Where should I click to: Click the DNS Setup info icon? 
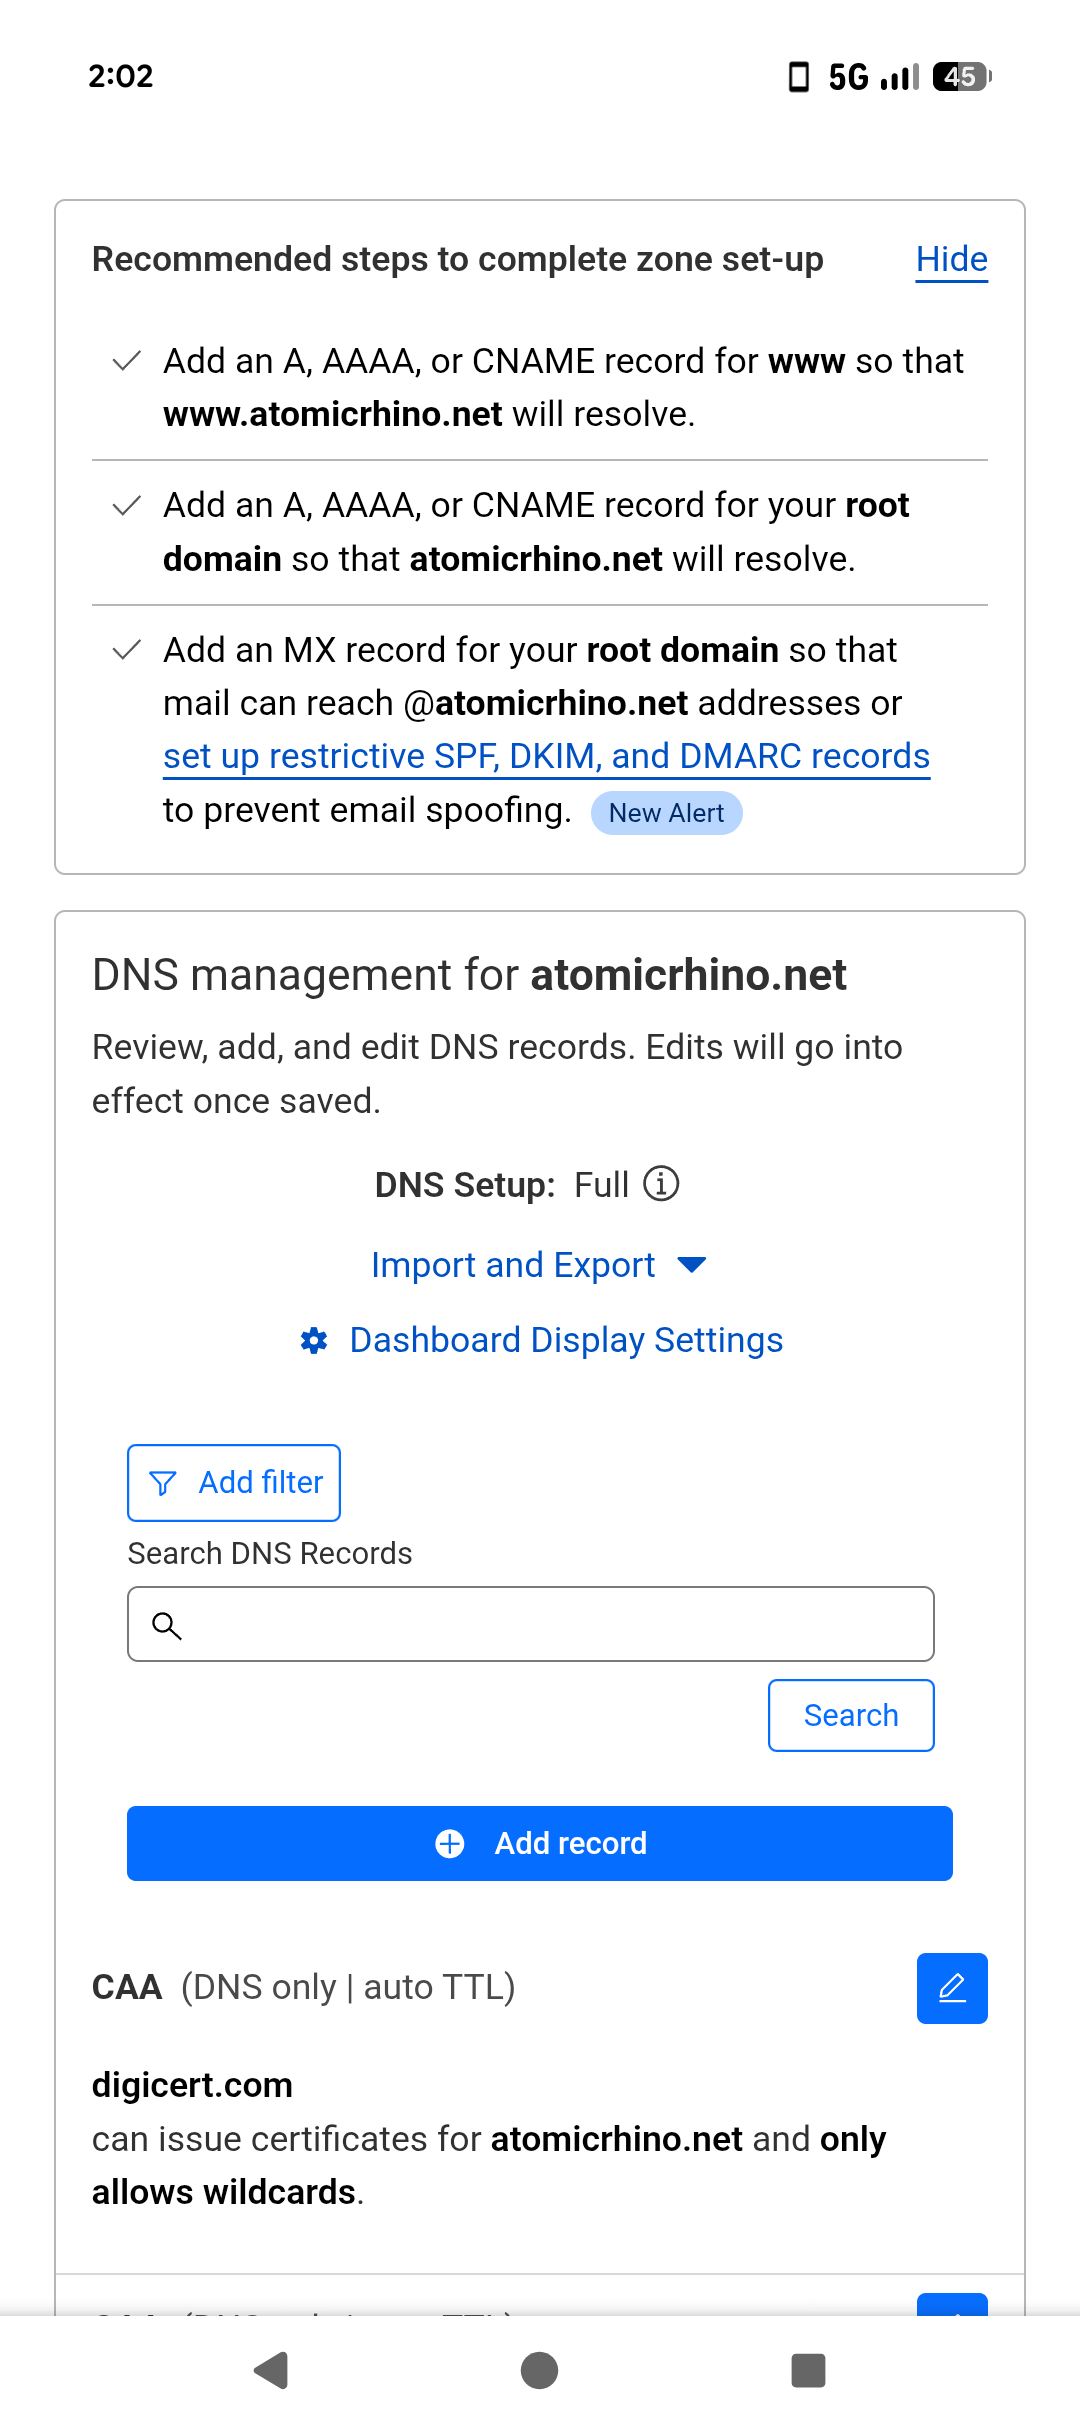[x=661, y=1184]
